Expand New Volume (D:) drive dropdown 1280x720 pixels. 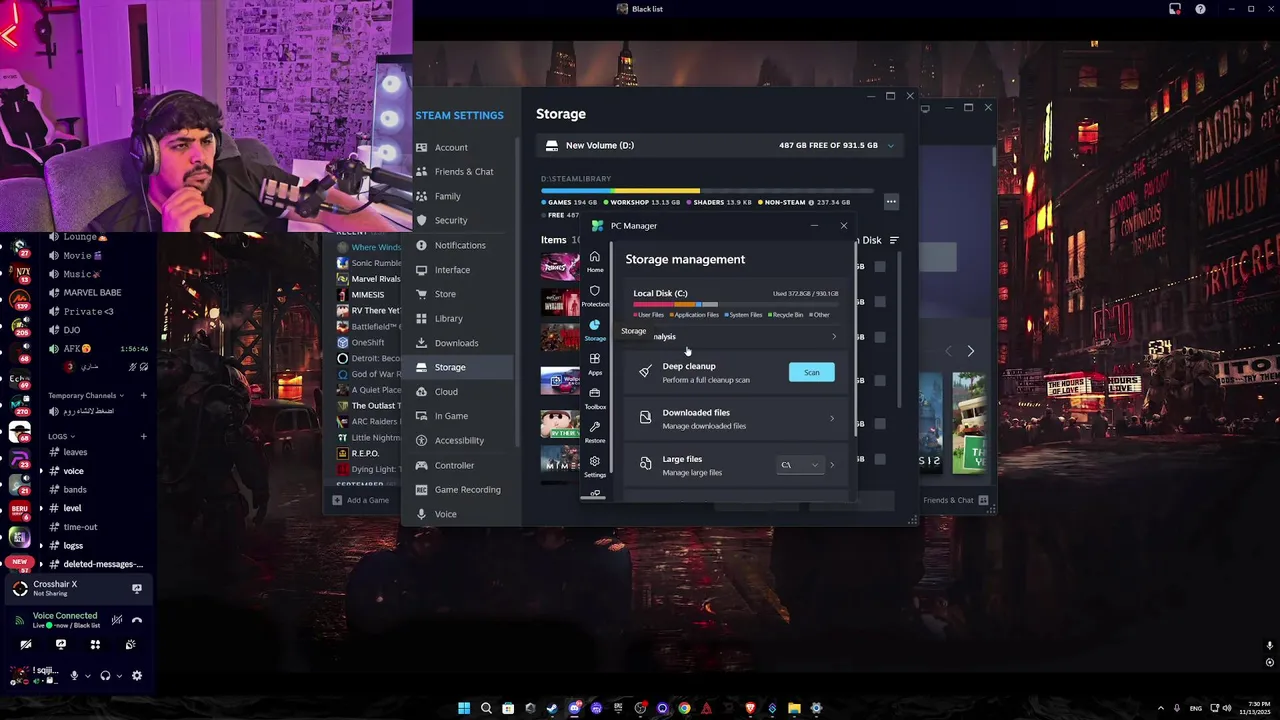(891, 145)
